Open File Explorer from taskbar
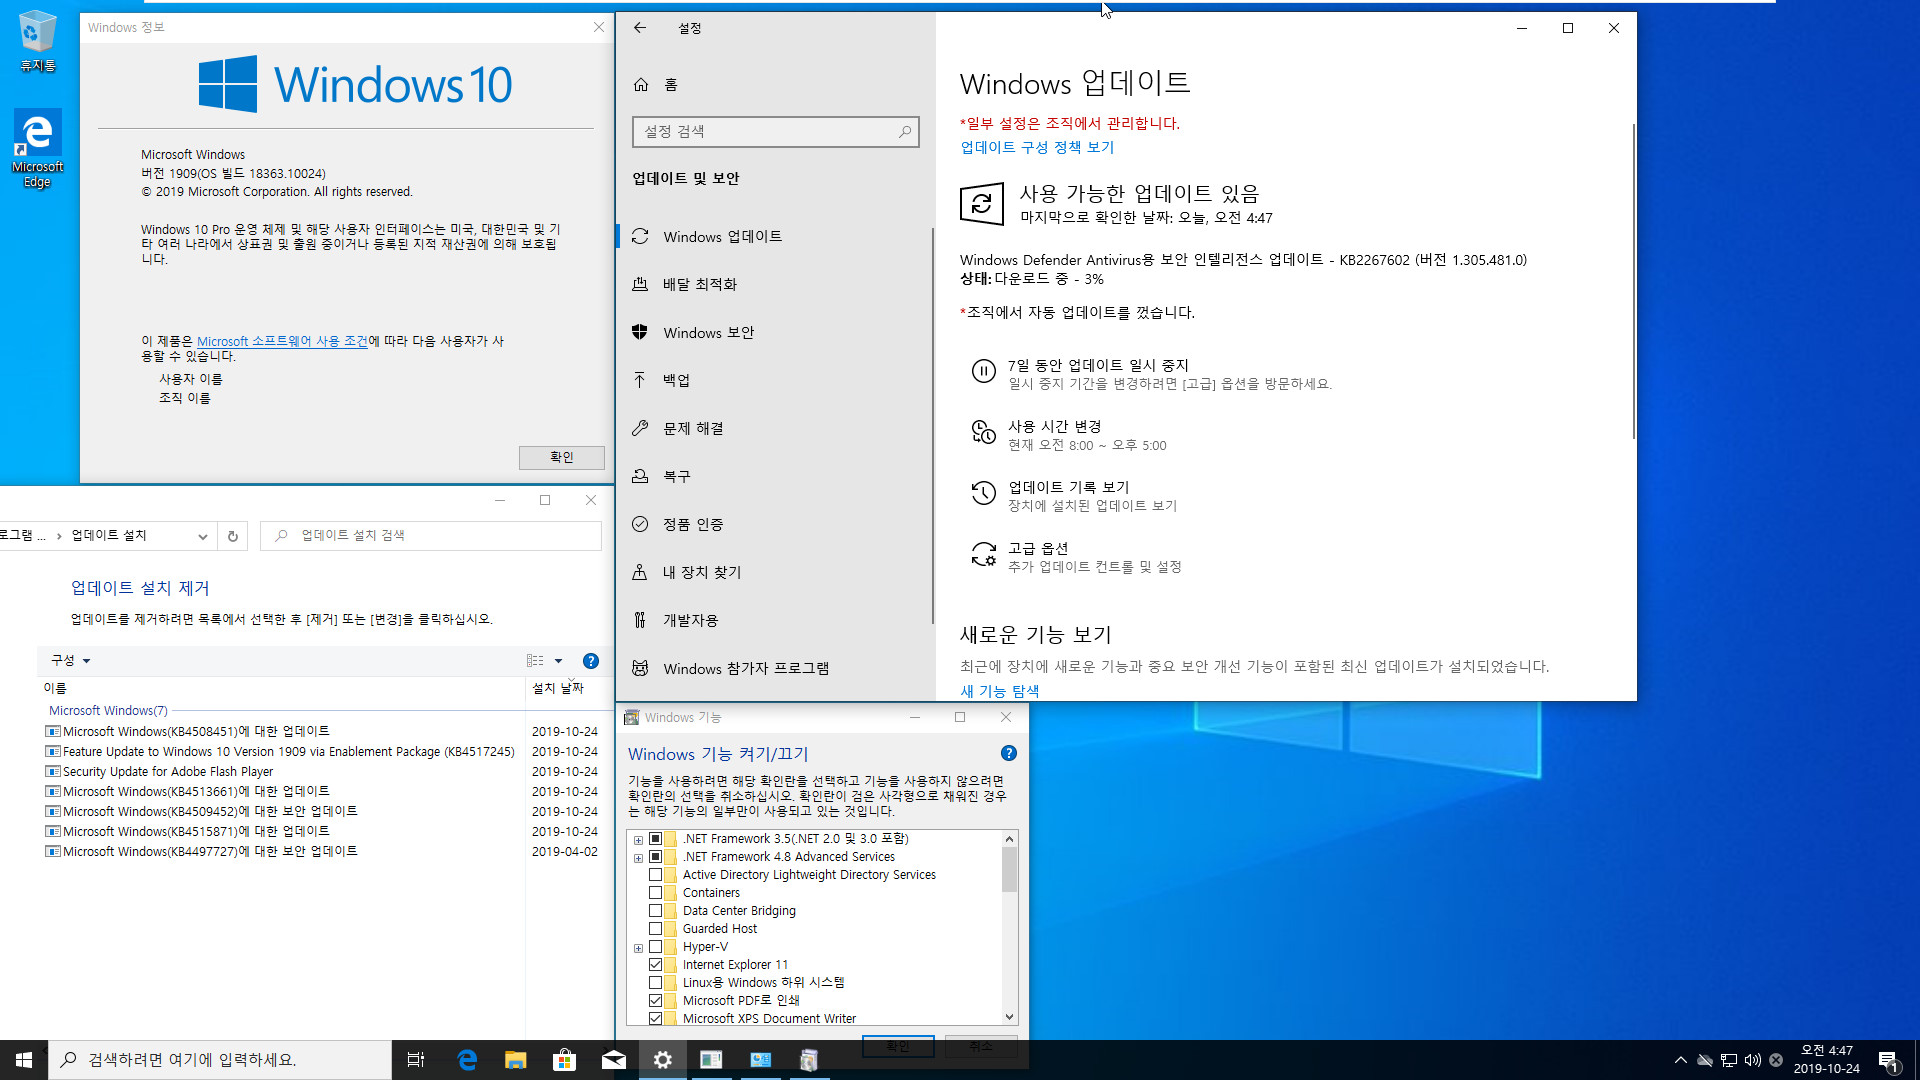The width and height of the screenshot is (1920, 1080). coord(515,1060)
